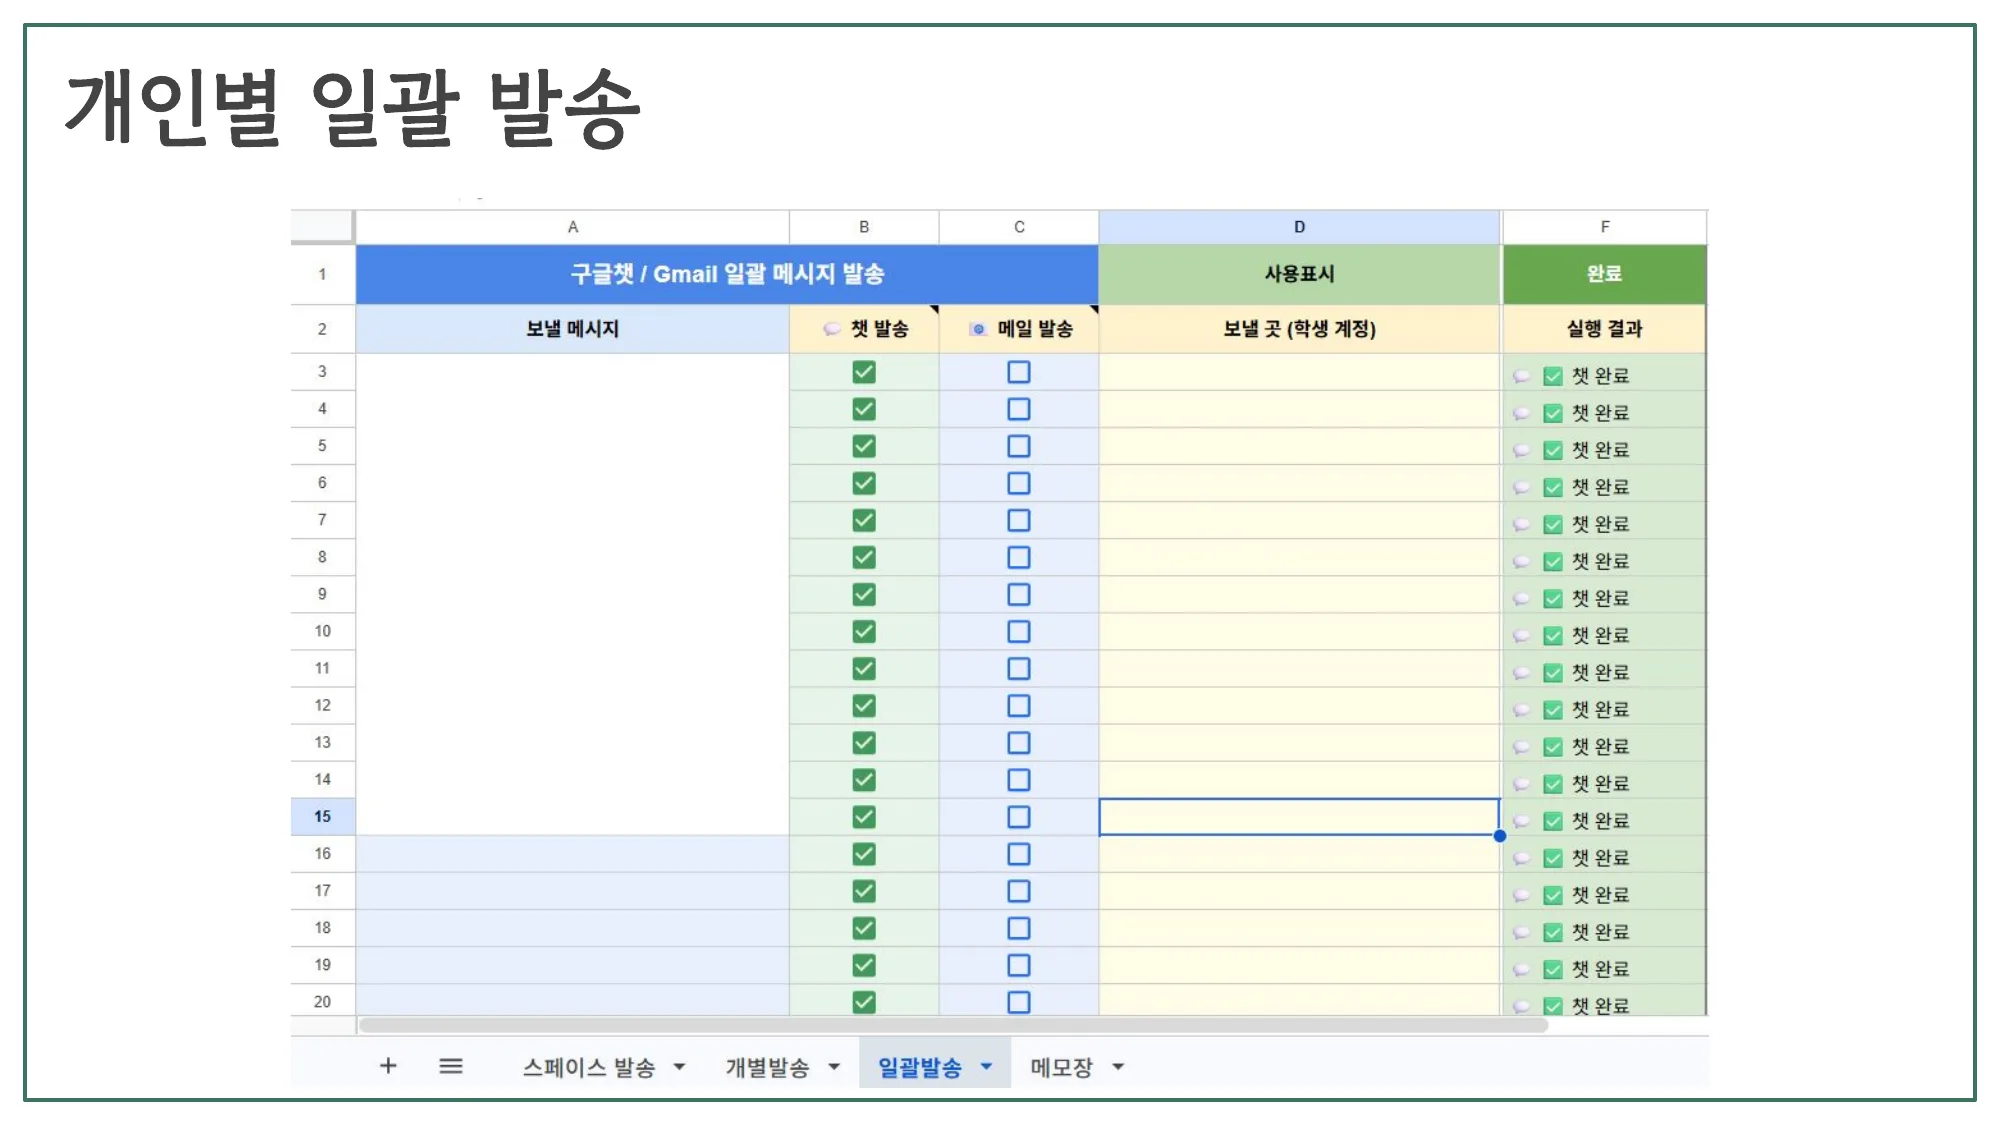Click chat bubble icon in 챗 발송 header
The image size is (2000, 1125).
click(x=832, y=329)
